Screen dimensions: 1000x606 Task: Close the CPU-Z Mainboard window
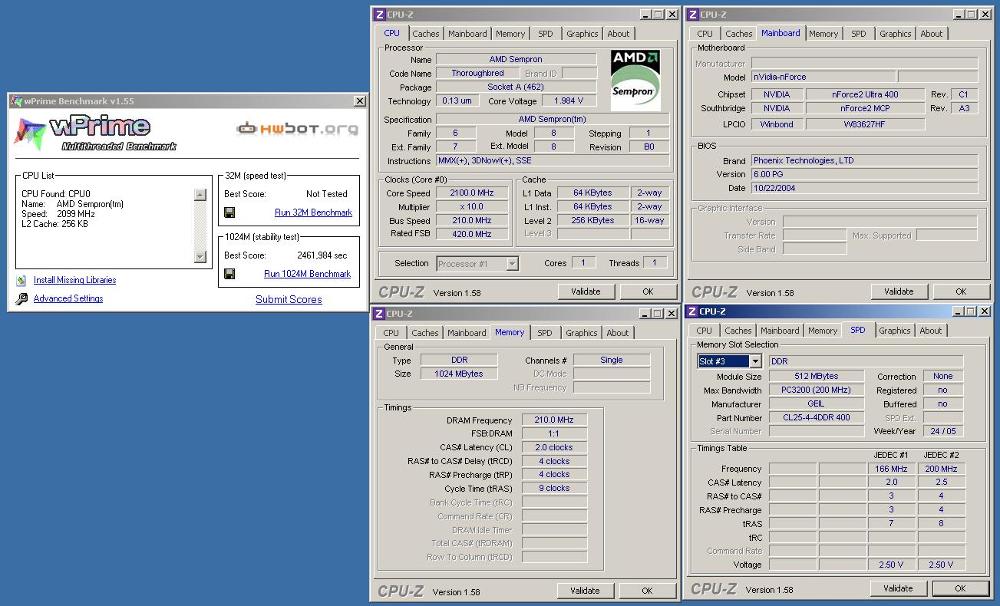click(985, 14)
